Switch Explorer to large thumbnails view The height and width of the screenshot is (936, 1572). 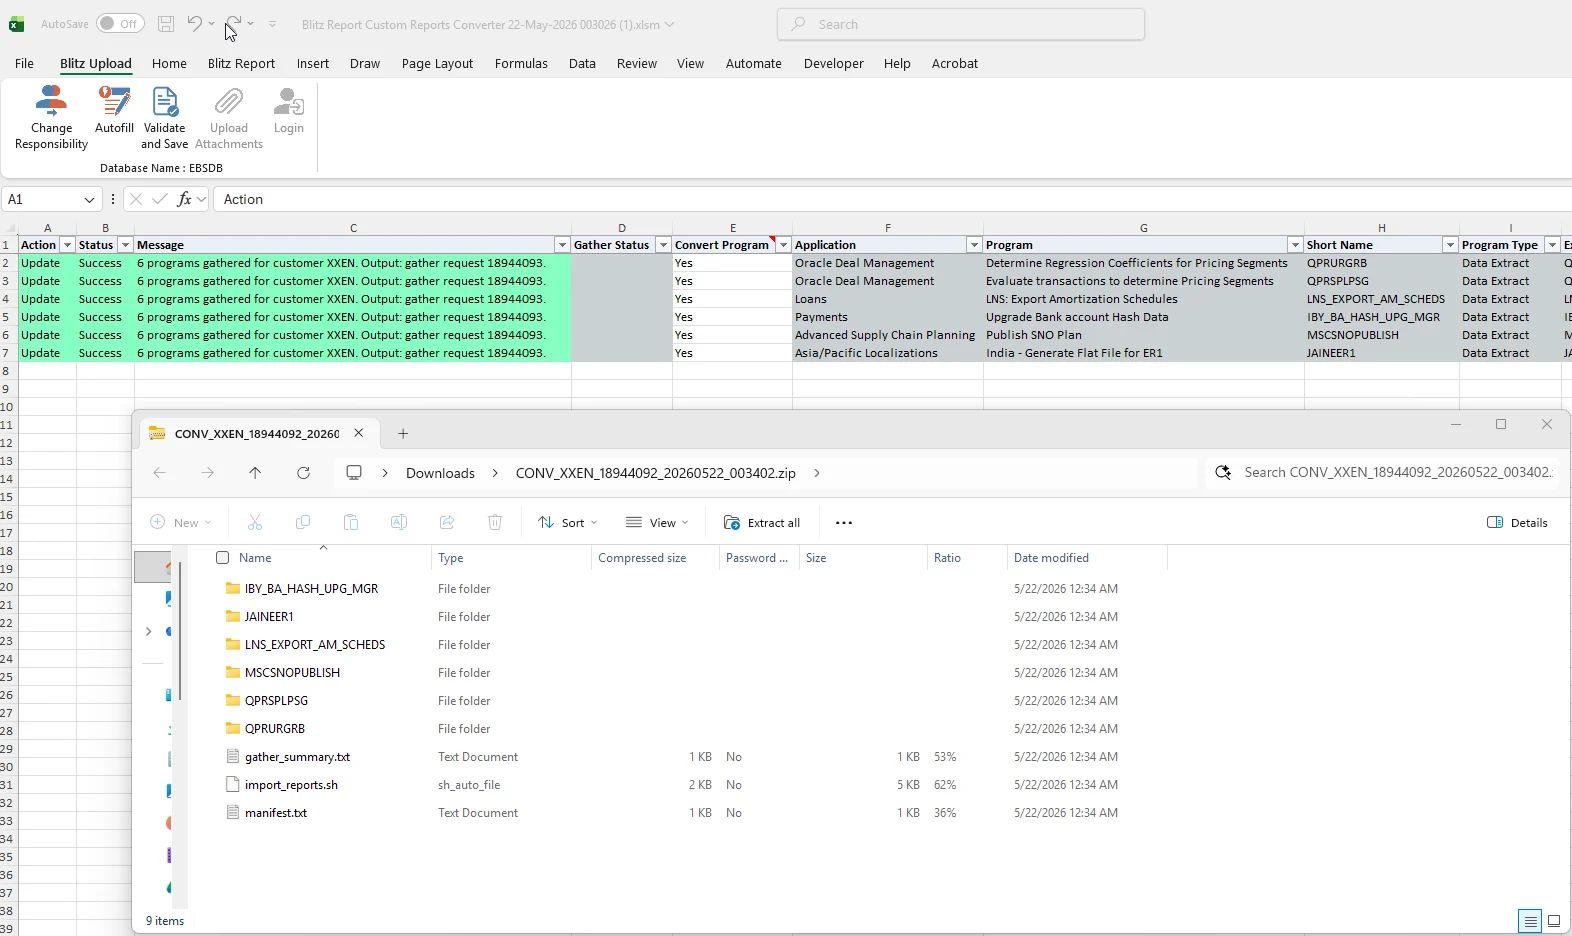[x=1554, y=921]
